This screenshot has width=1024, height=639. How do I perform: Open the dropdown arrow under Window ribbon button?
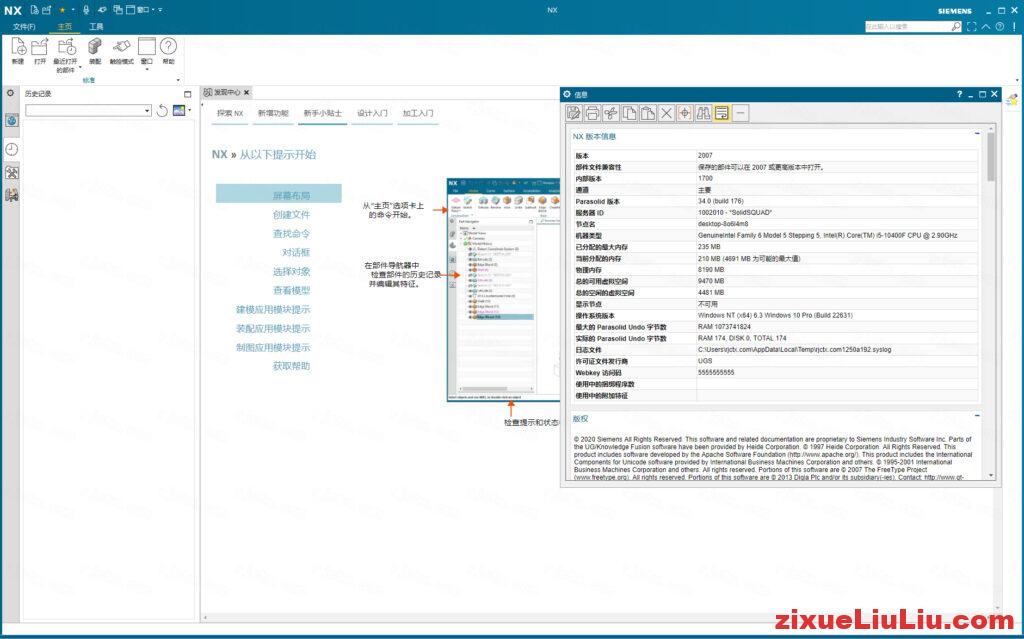[x=147, y=69]
